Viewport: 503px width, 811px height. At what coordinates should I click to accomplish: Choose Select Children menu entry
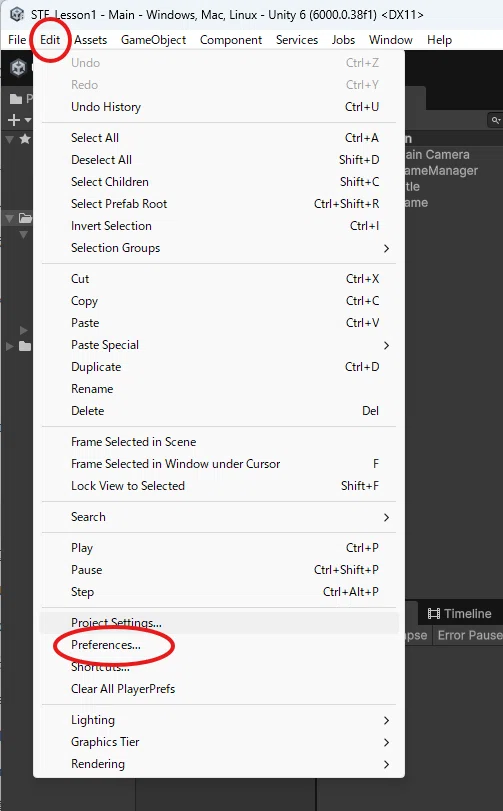click(219, 182)
